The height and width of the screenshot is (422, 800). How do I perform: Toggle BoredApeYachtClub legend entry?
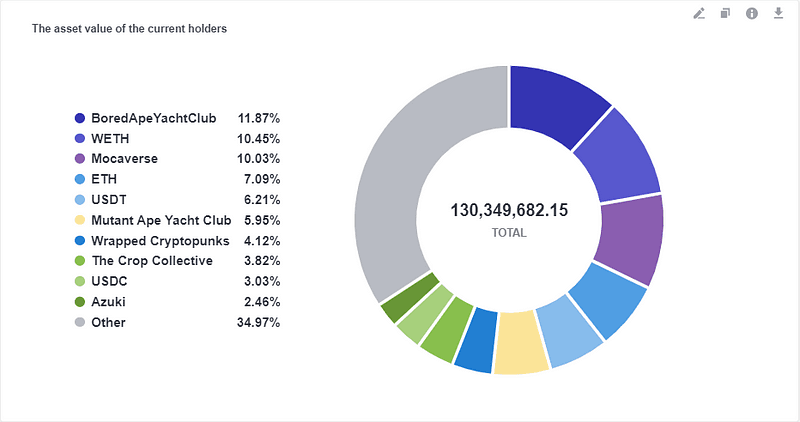coord(177,118)
